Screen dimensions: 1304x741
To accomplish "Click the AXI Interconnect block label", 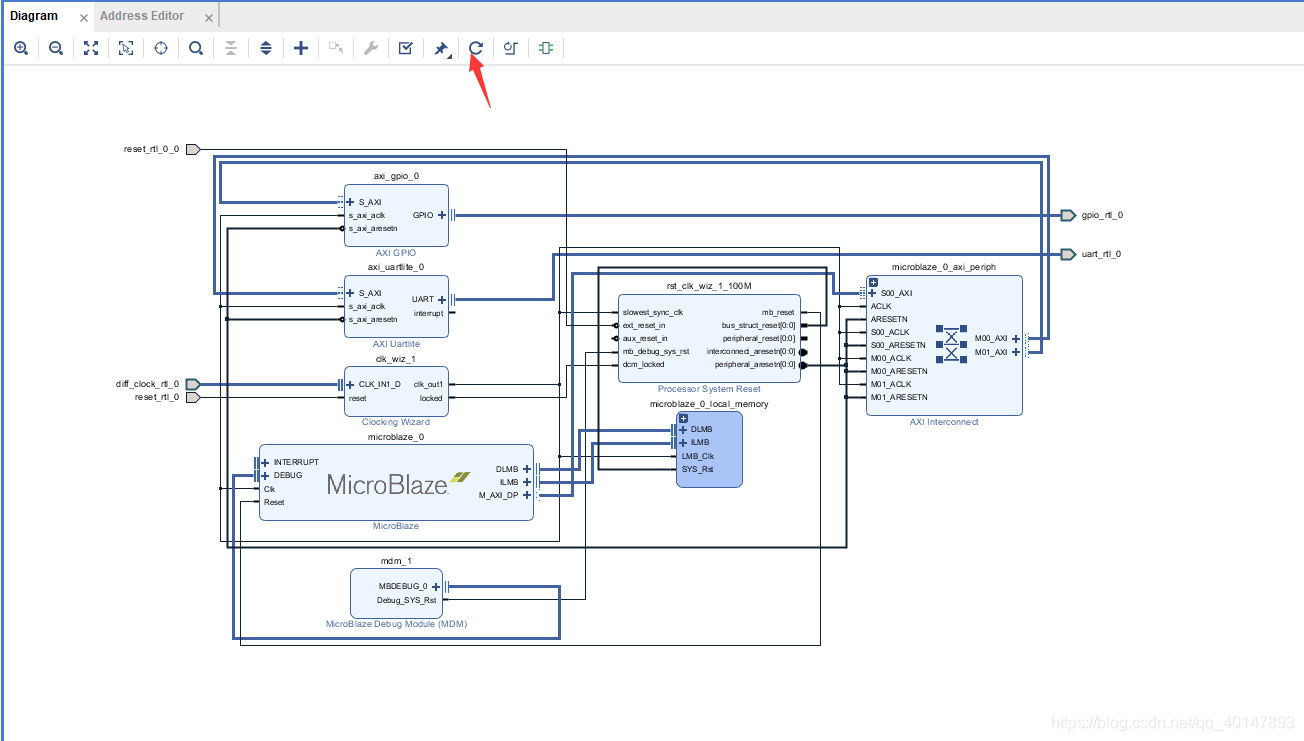I will pyautogui.click(x=944, y=422).
